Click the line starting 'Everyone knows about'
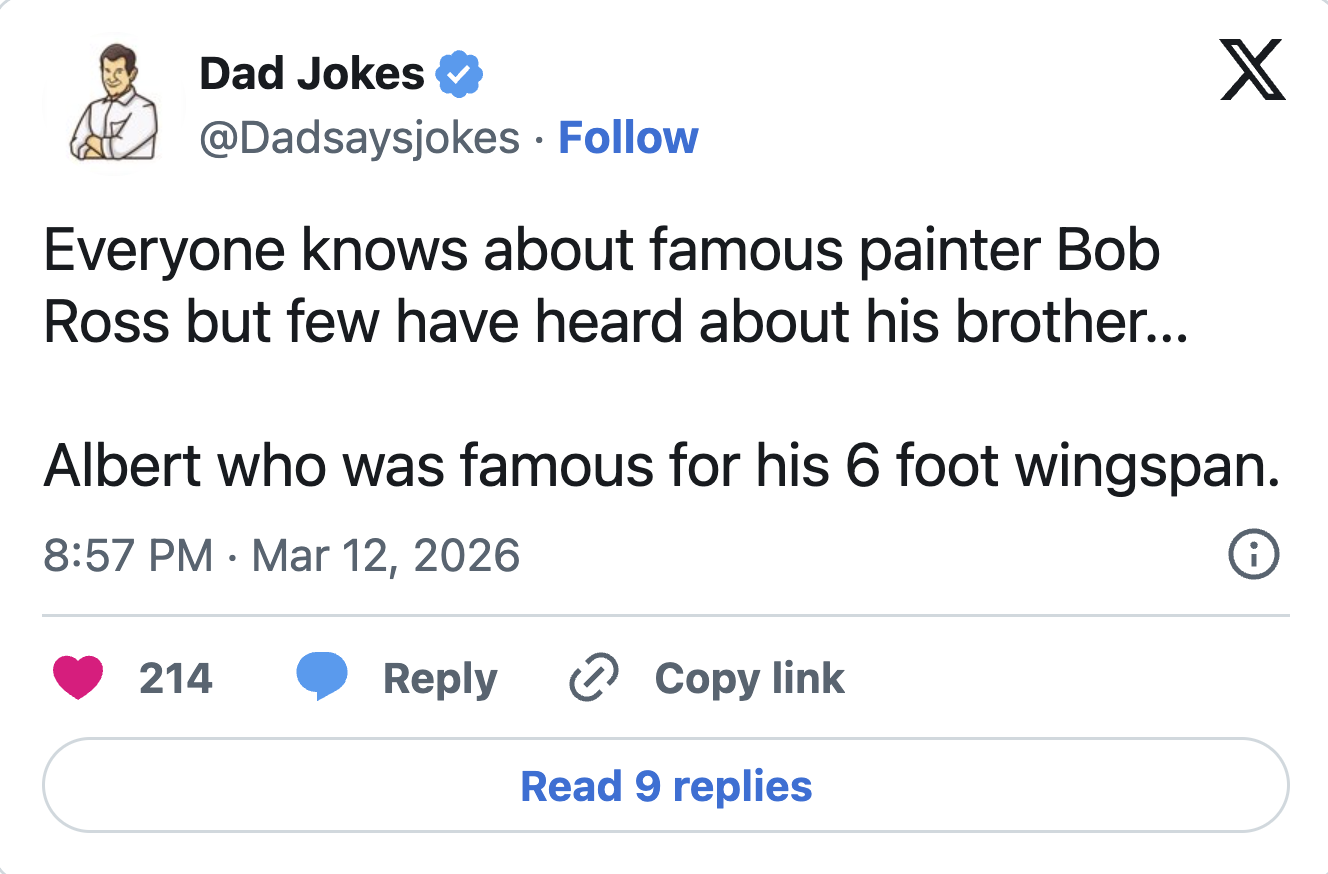1328x874 pixels. [x=601, y=251]
